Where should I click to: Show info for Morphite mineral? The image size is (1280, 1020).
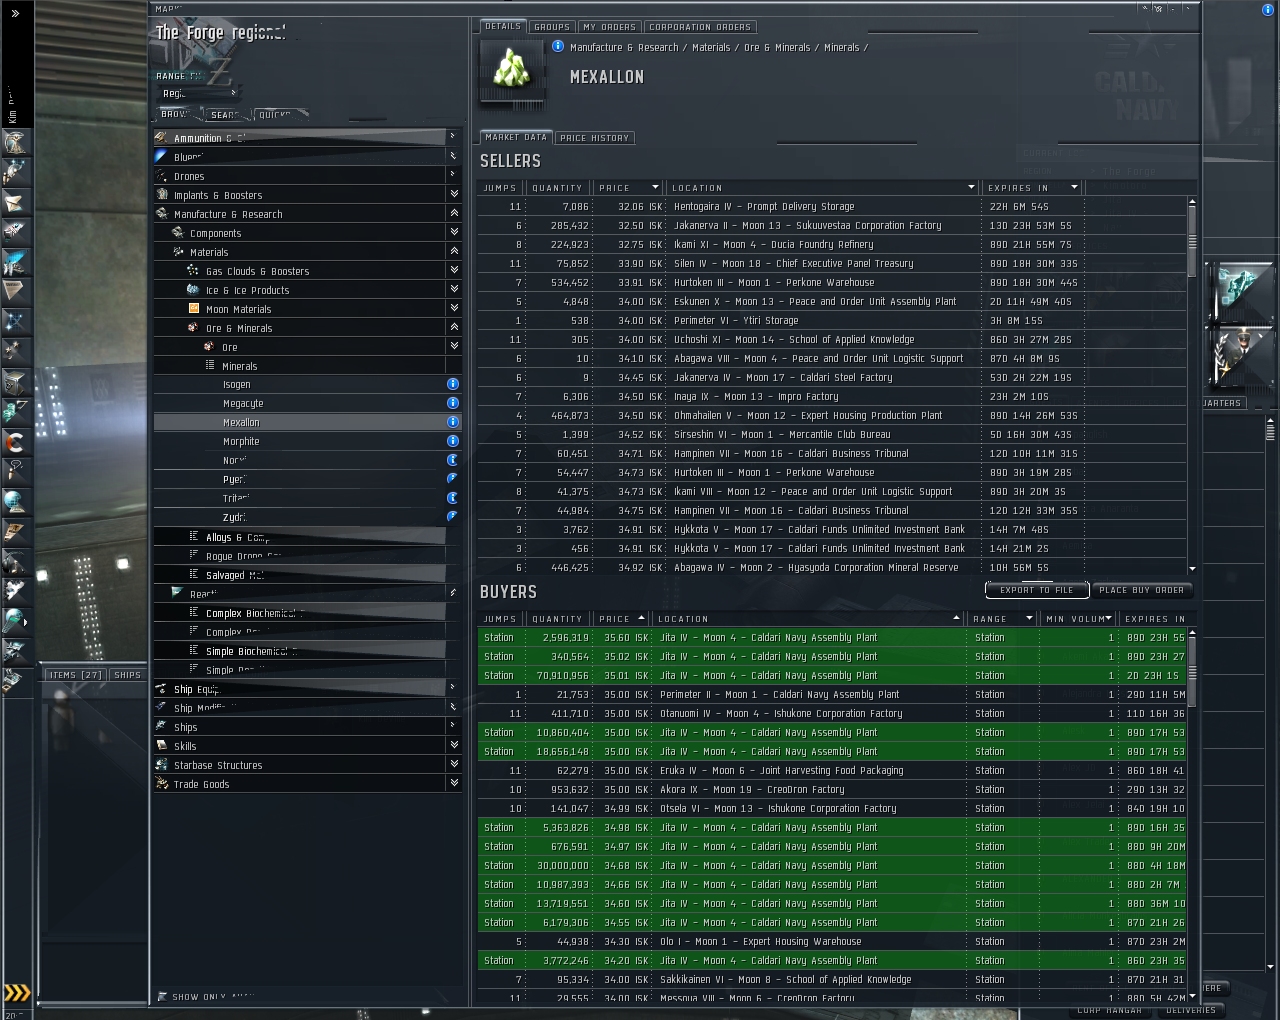(x=453, y=441)
